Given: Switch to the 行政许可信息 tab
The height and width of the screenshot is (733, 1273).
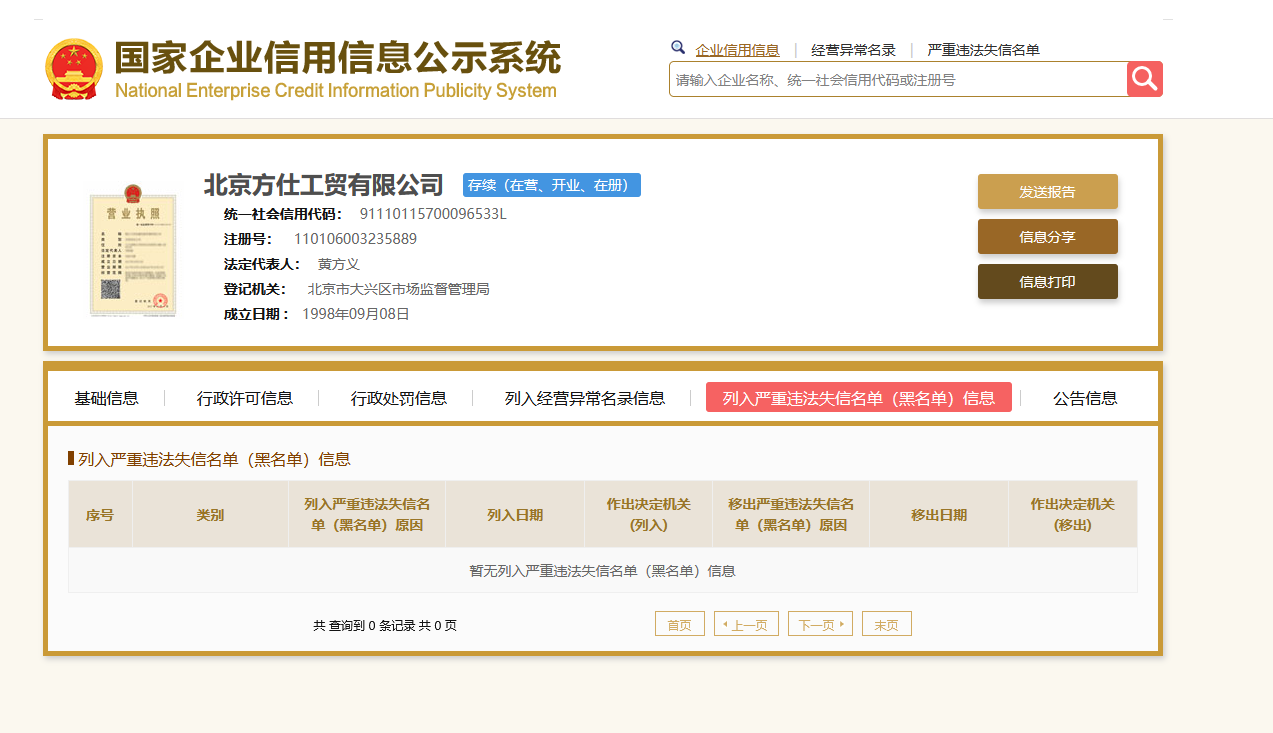Looking at the screenshot, I should pyautogui.click(x=245, y=398).
